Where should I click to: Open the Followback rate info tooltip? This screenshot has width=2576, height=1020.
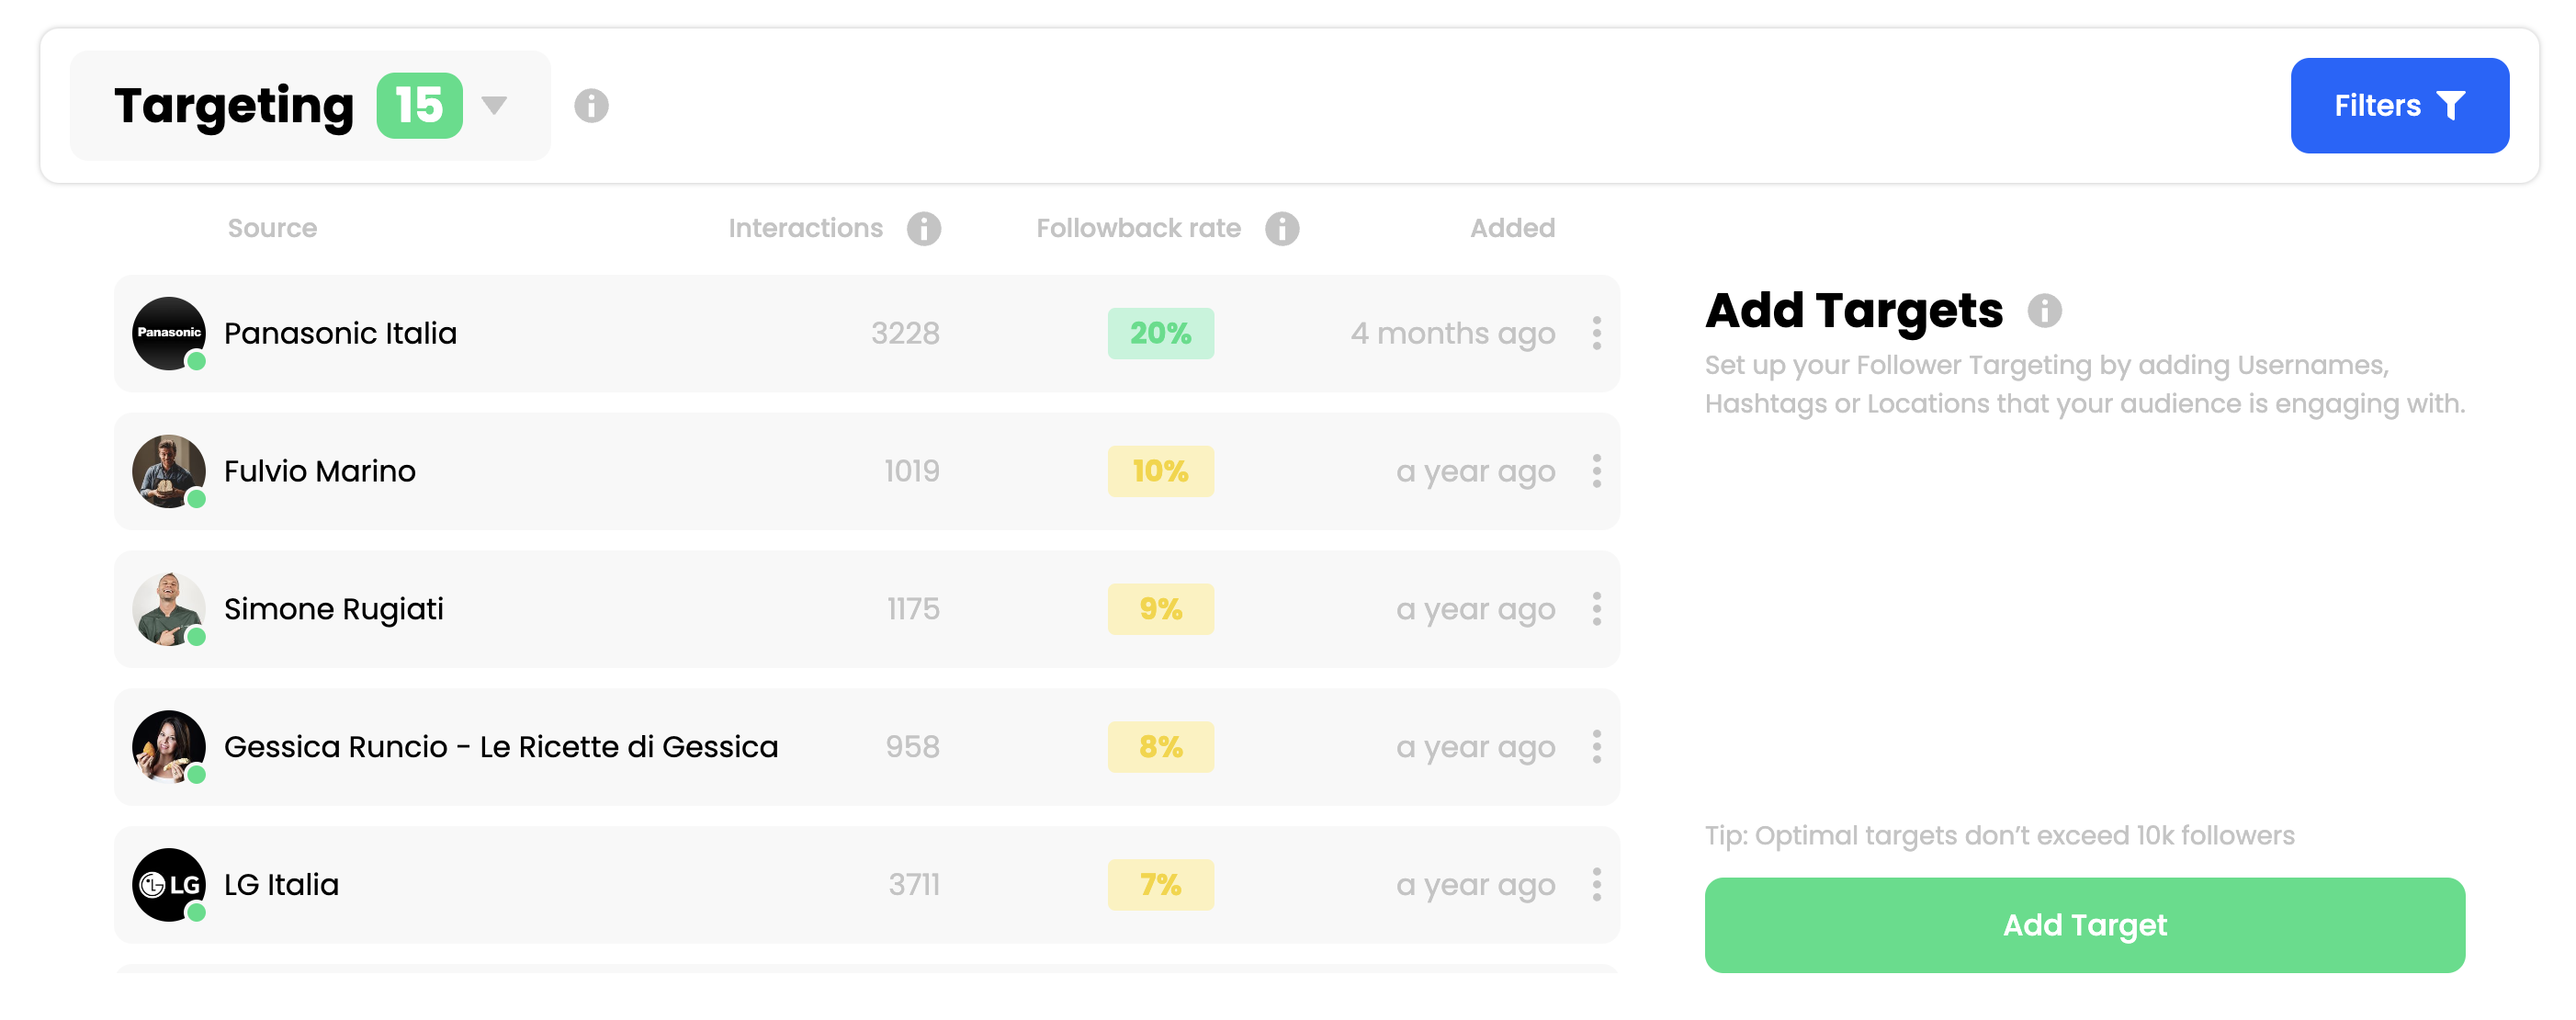1281,228
